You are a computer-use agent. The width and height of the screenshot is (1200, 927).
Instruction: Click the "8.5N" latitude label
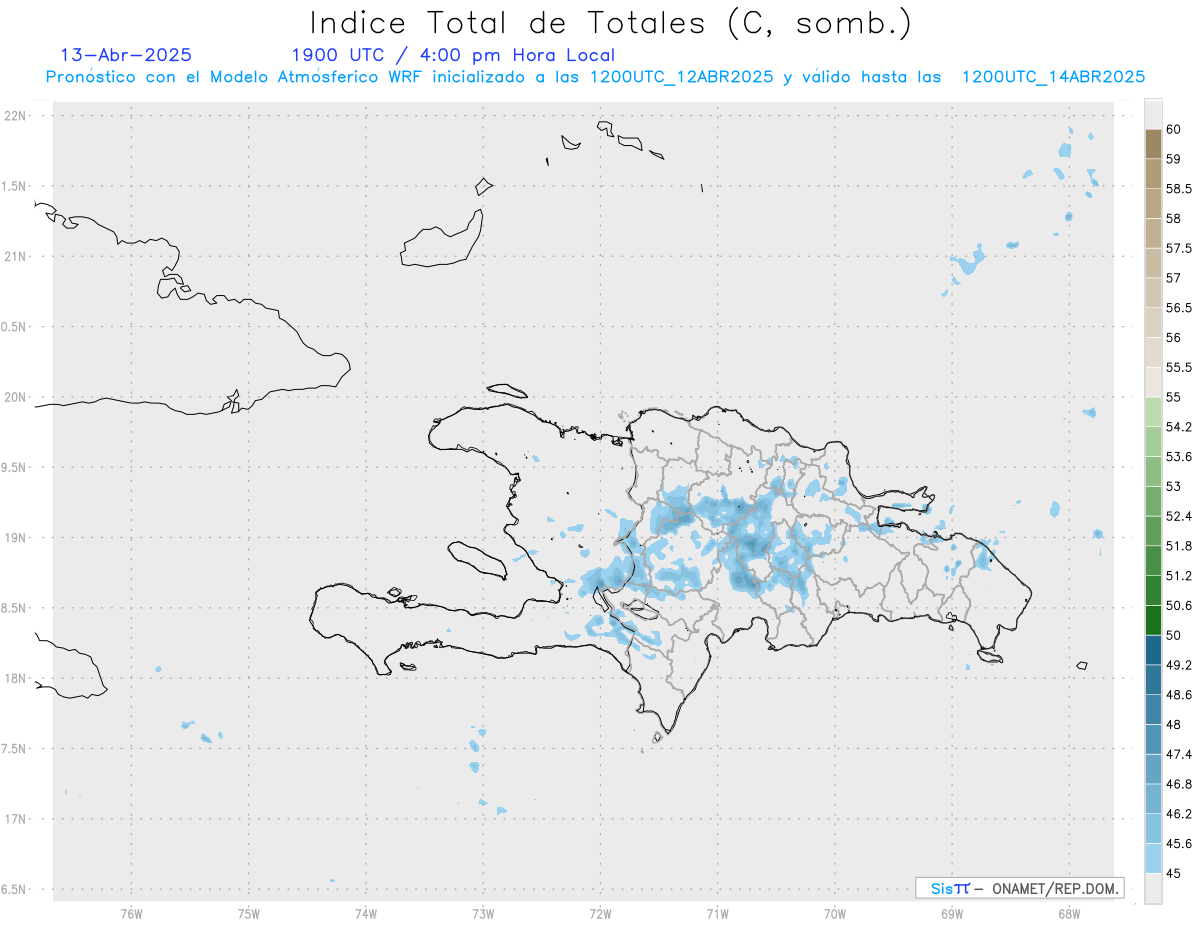(15, 608)
